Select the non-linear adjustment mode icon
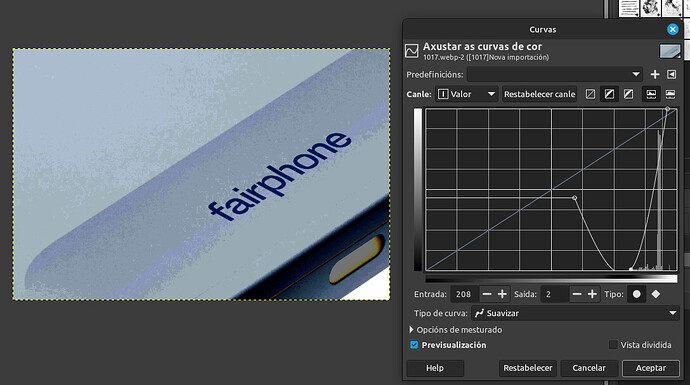690x385 pixels. click(x=609, y=94)
